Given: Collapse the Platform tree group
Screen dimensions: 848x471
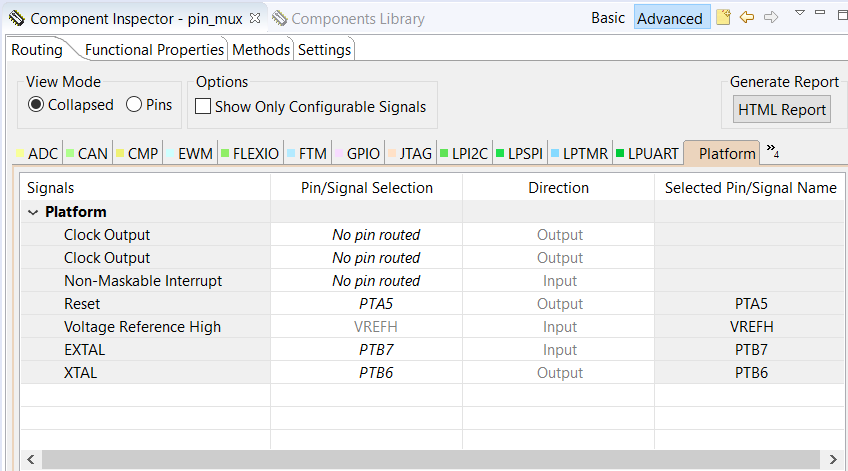Looking at the screenshot, I should coord(34,212).
